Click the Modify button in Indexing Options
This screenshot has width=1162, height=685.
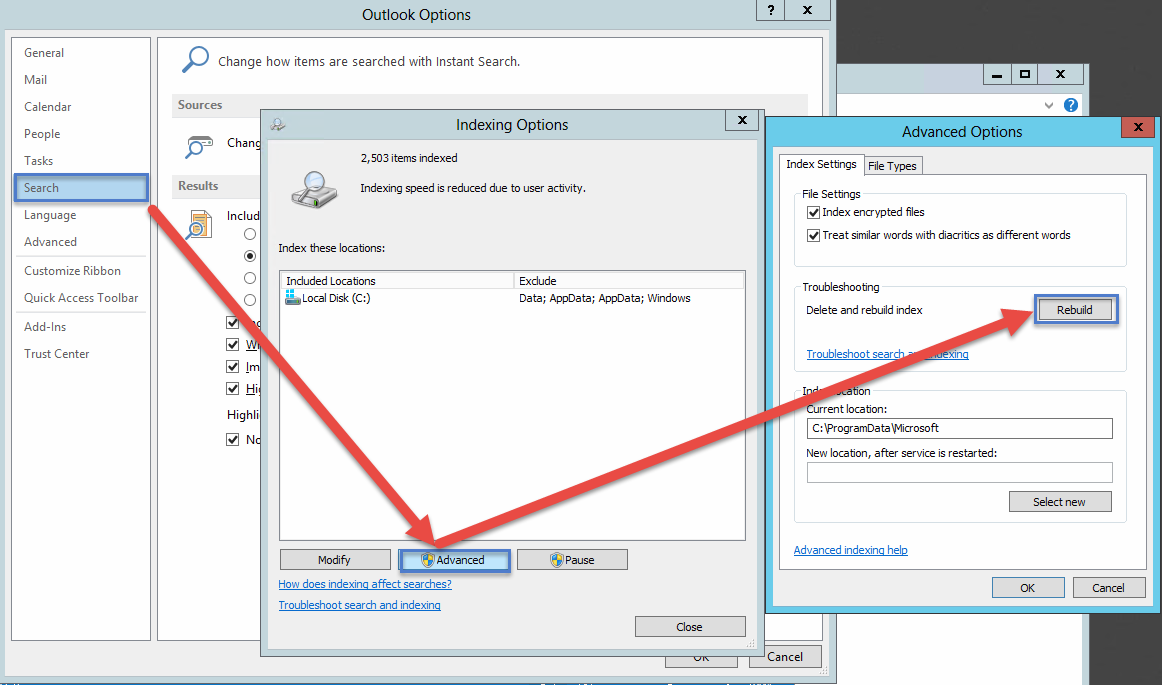click(335, 560)
